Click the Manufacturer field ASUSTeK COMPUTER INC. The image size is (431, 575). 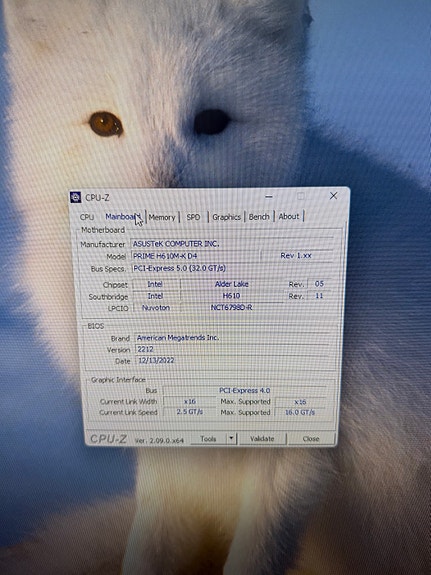tap(232, 244)
